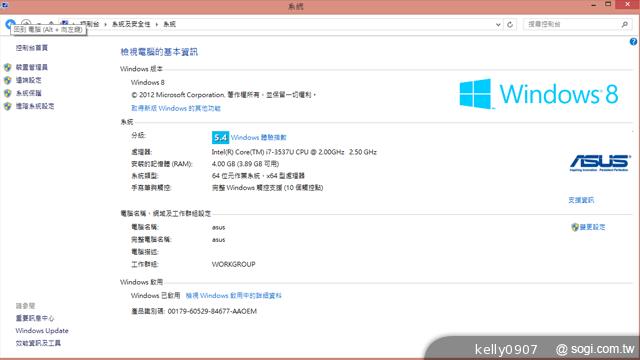Click the processor text Intel Core i7-3537U

tap(294, 152)
